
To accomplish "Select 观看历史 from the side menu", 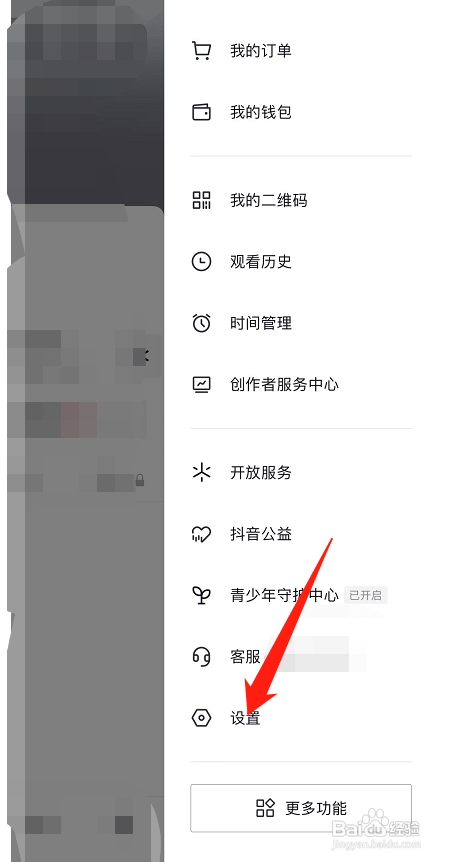I will 301,262.
